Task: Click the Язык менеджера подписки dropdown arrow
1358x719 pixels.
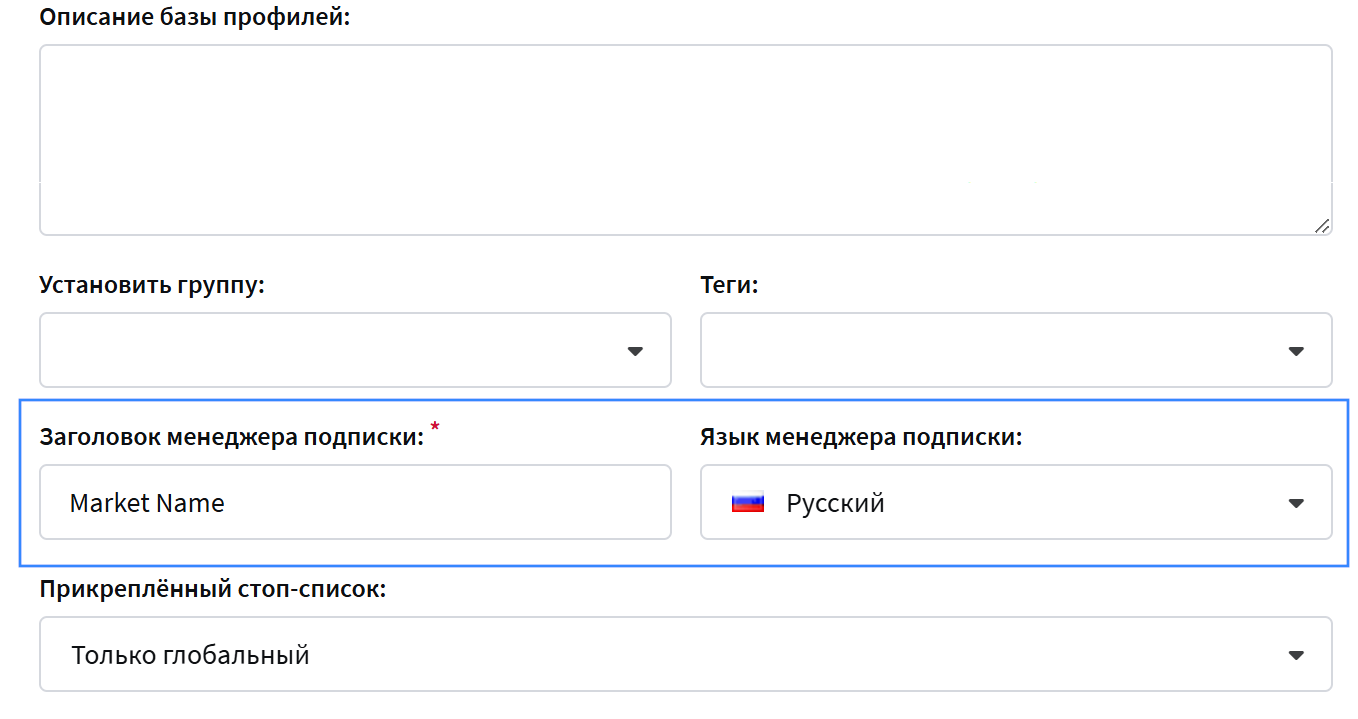Action: tap(1296, 503)
